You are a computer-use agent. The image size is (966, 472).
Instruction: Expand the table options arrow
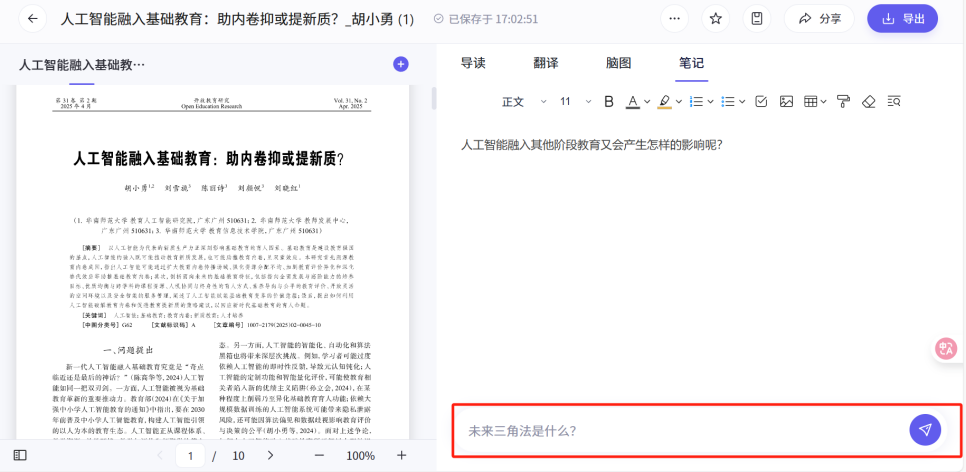(823, 102)
